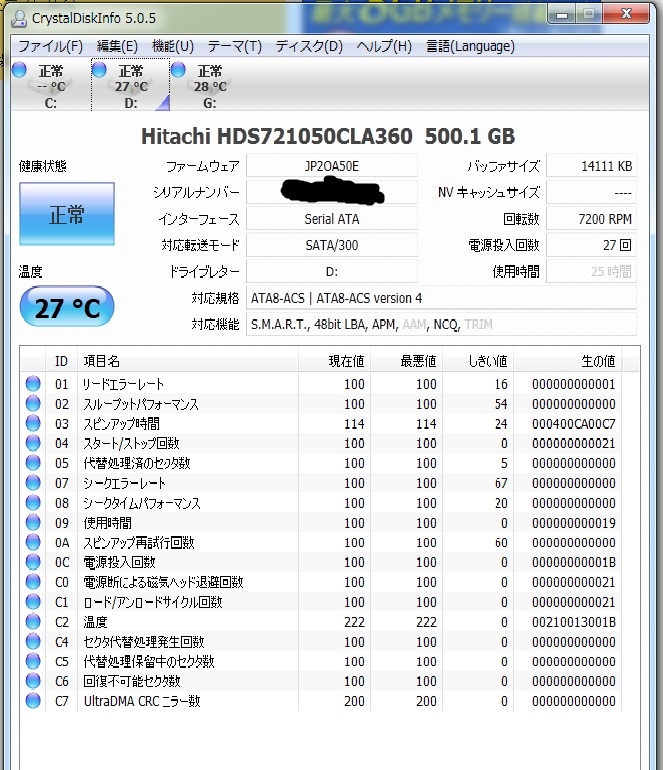Select the D: drive 27 °C tab

131,85
